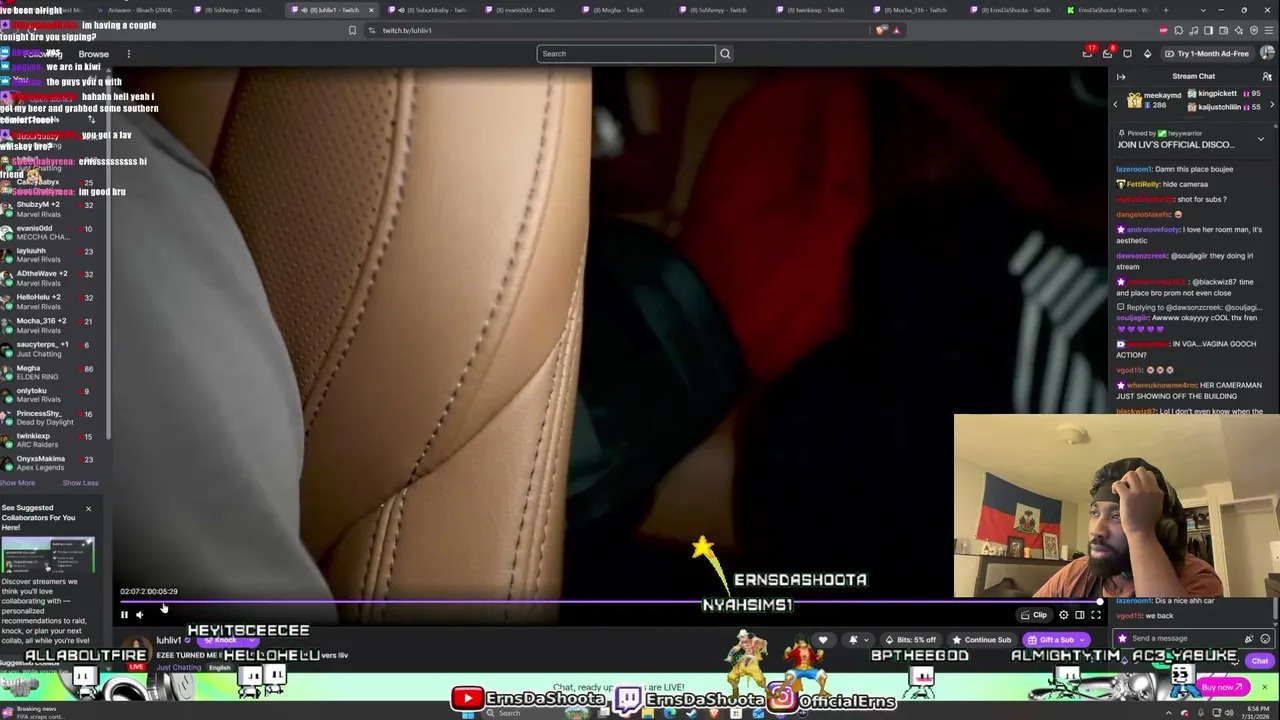Open the player settings gear

(1064, 615)
